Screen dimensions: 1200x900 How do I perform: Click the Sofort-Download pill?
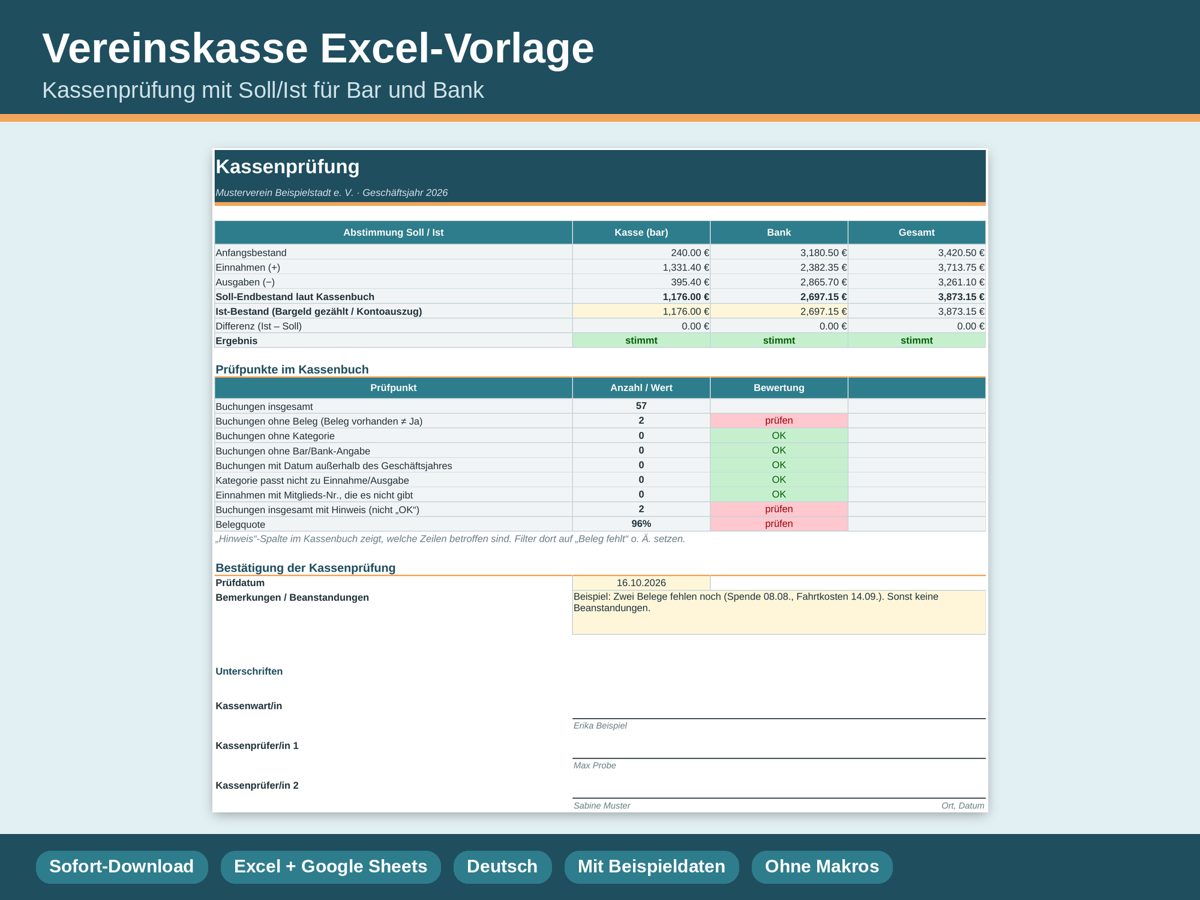(x=122, y=867)
